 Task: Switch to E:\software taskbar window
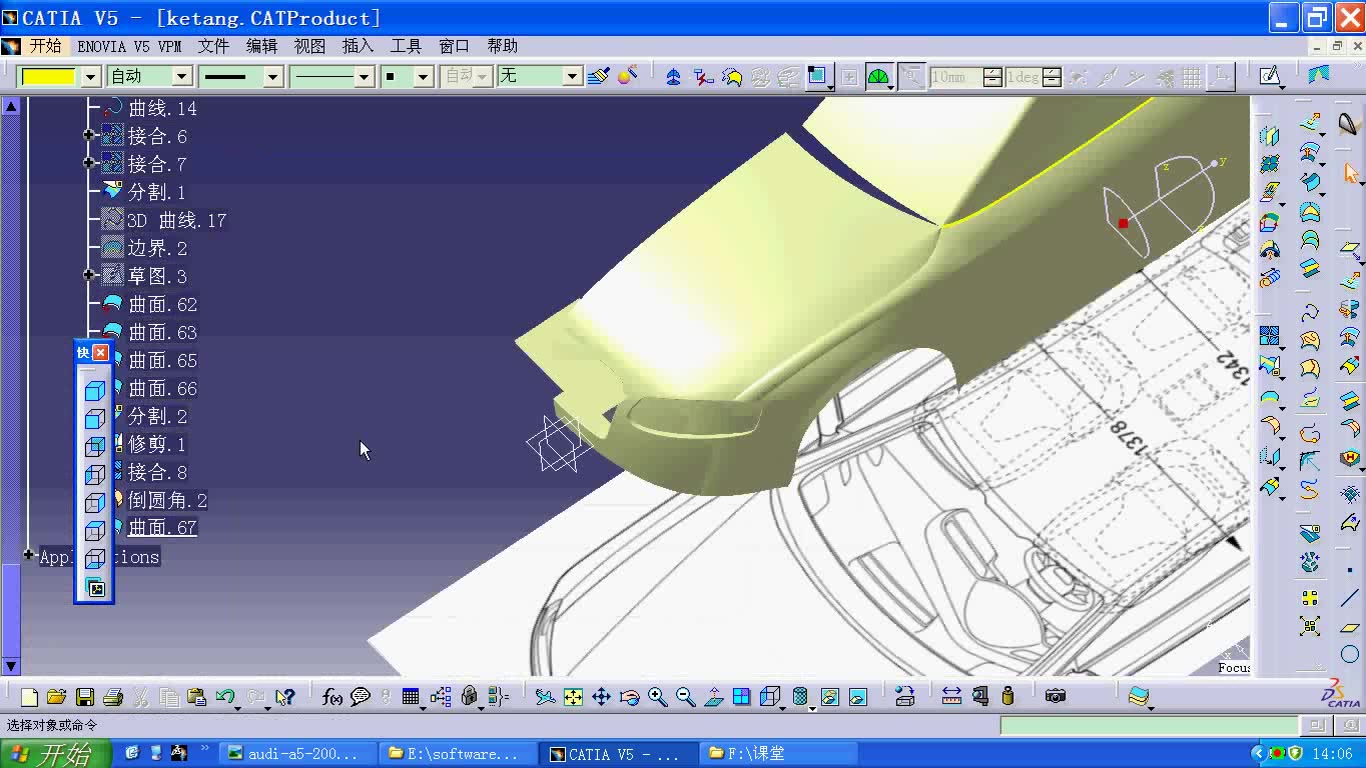click(x=458, y=754)
